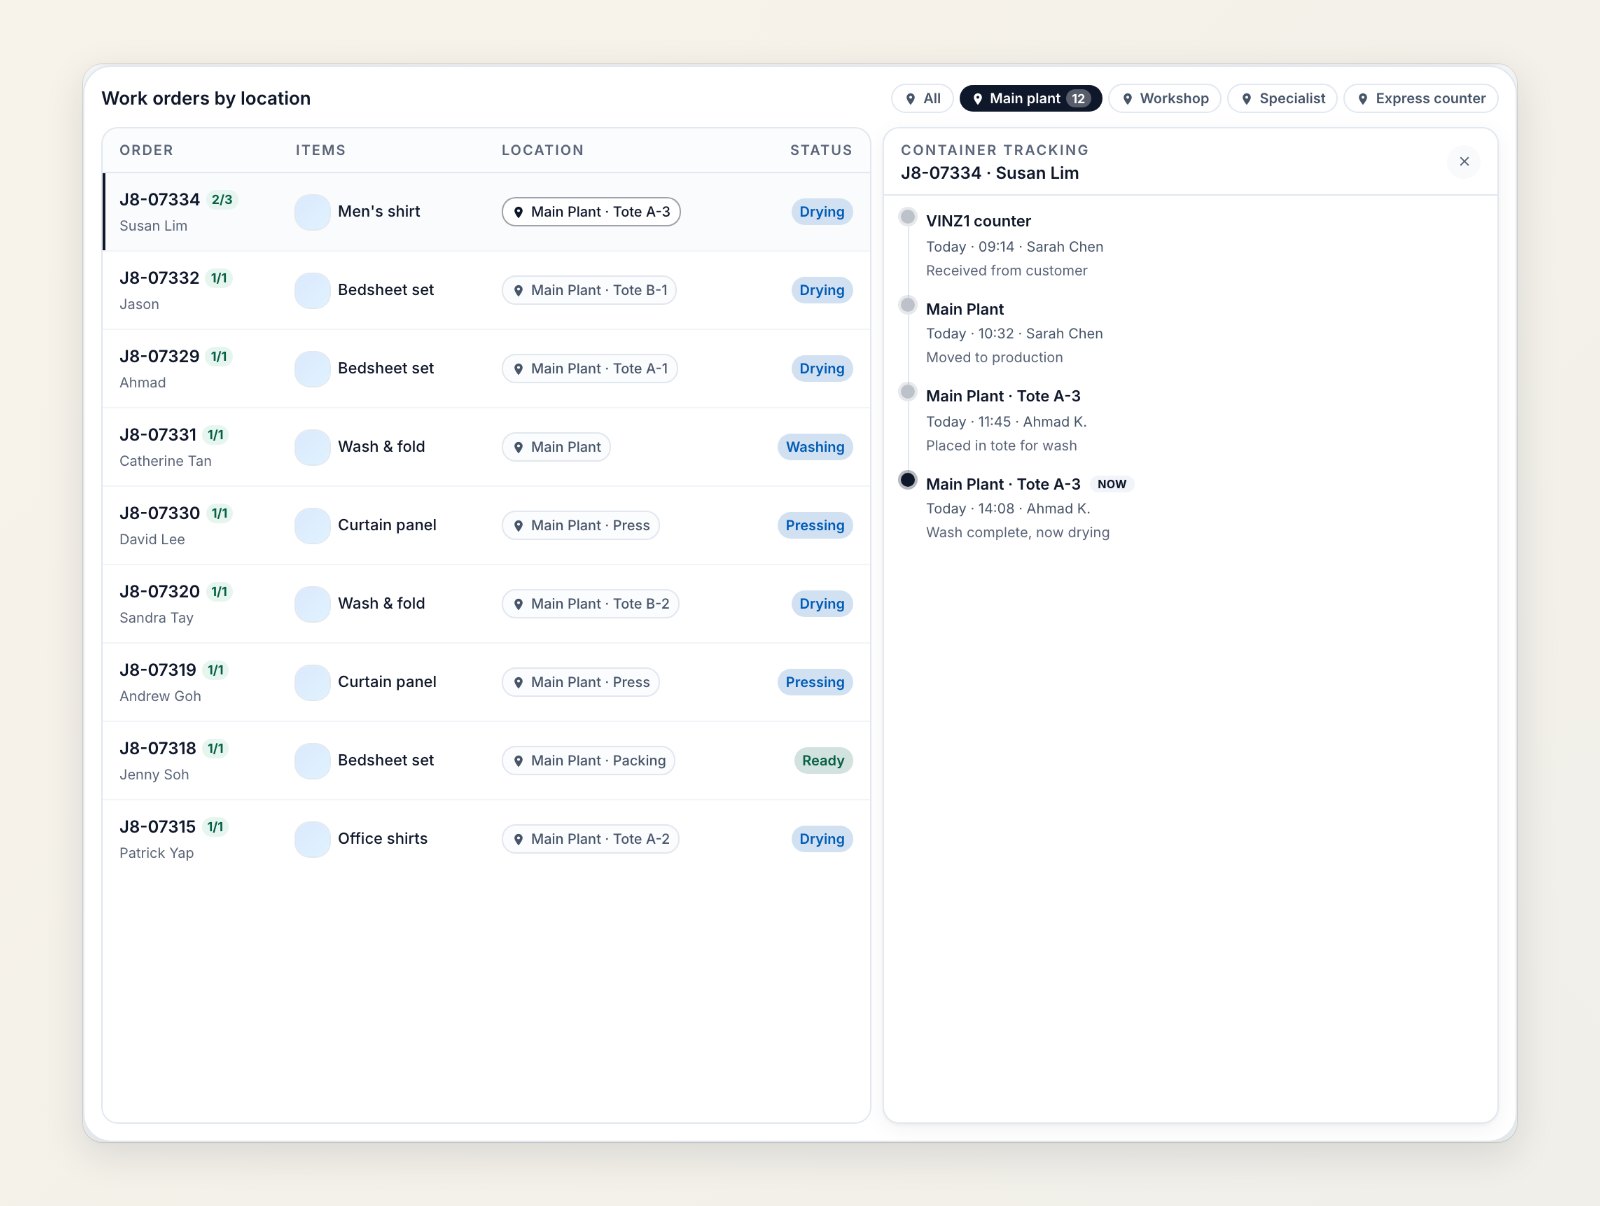Click thumbnail for Jenny Soh's Bedsheet set

(312, 761)
